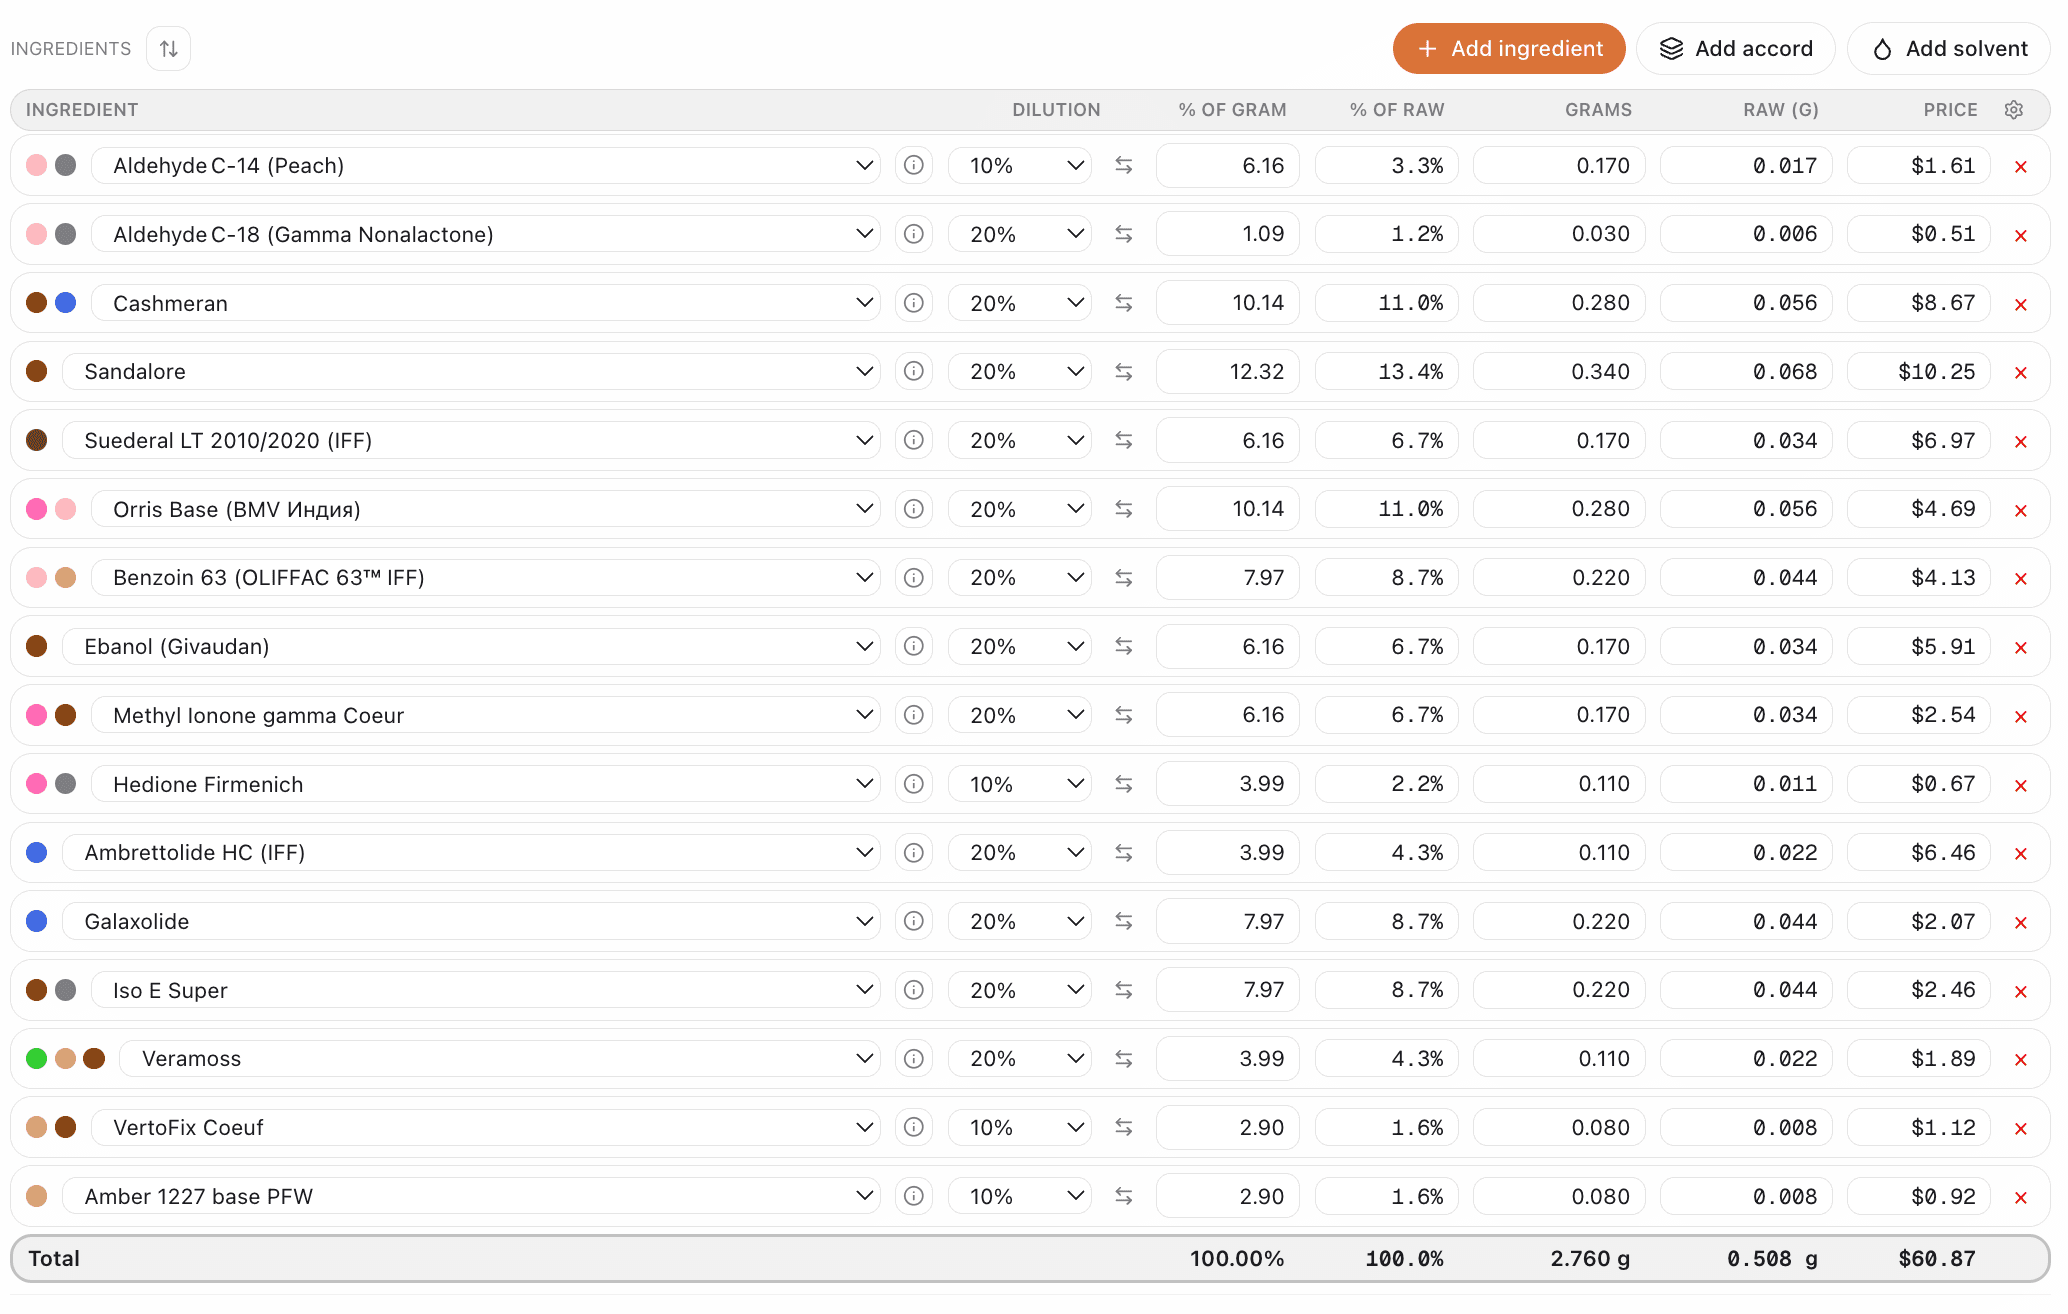The width and height of the screenshot is (2068, 1314).
Task: Click swap arrows on Iso E Super row
Action: [x=1124, y=990]
